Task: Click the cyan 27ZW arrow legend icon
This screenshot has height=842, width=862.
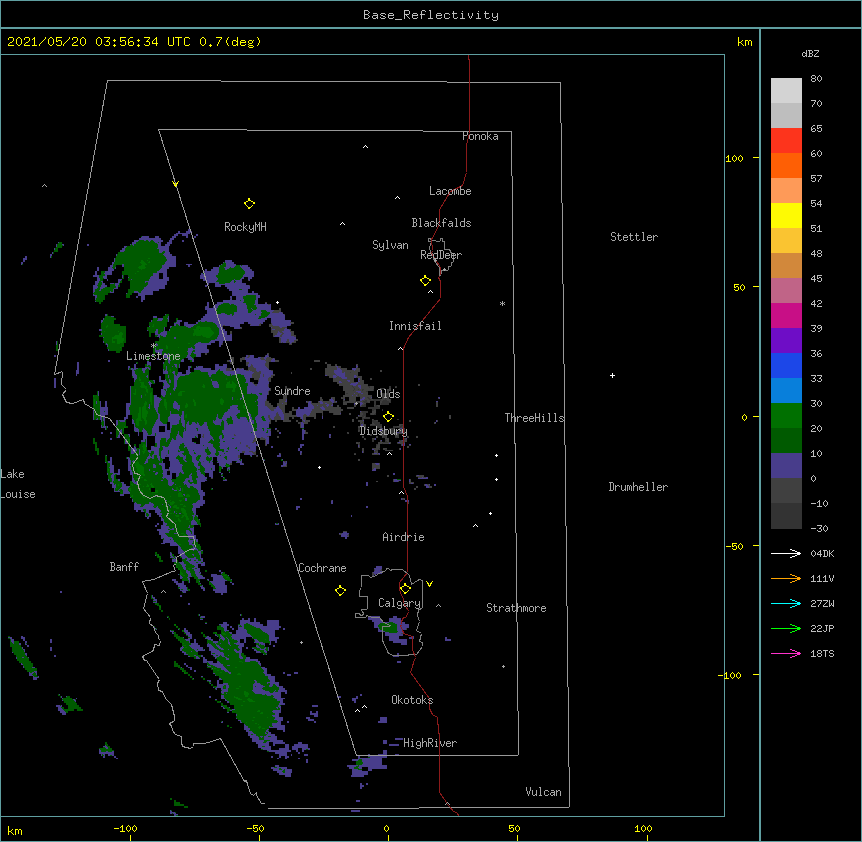Action: click(x=786, y=603)
